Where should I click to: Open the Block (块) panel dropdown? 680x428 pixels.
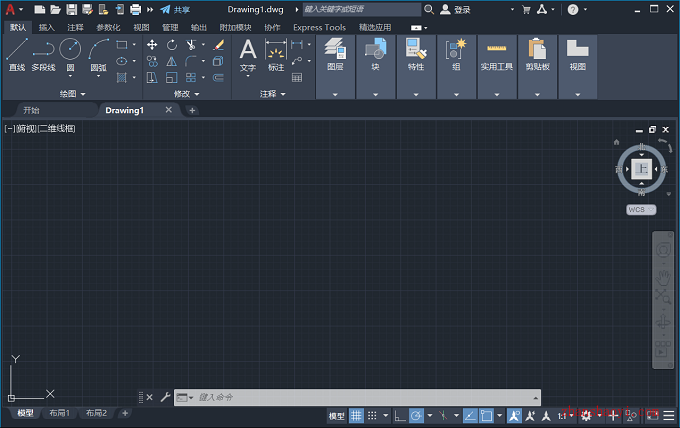pyautogui.click(x=376, y=95)
